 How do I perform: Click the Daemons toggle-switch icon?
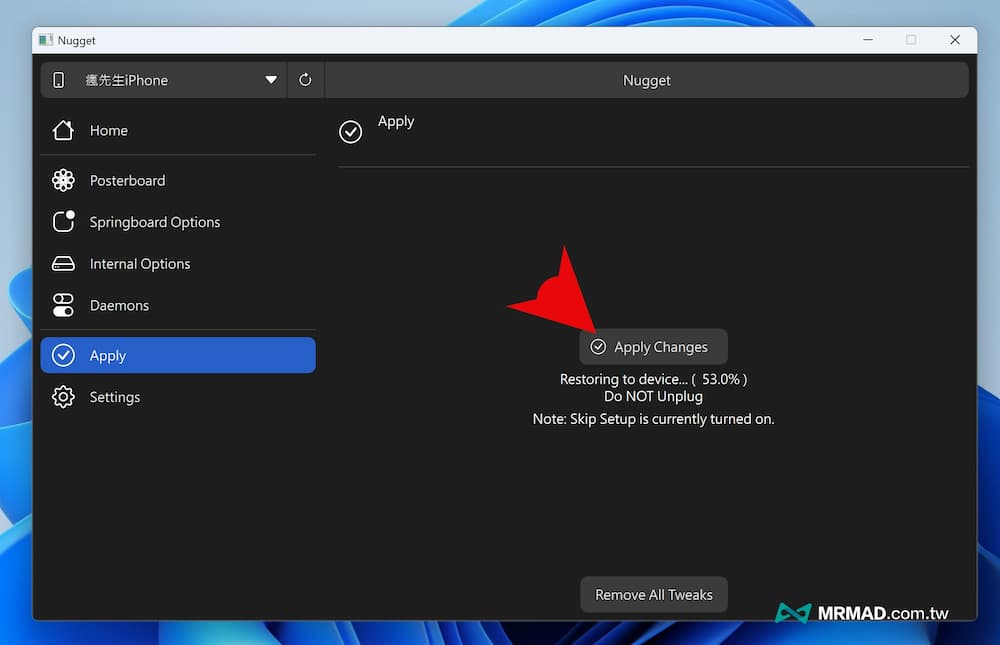(x=63, y=305)
